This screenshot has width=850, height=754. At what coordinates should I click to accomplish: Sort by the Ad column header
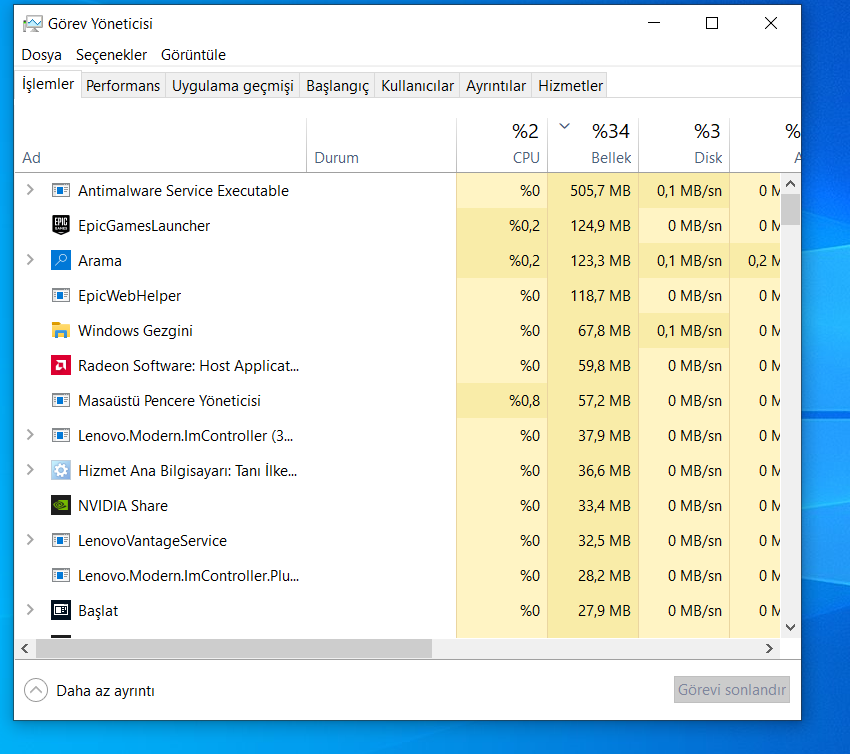coord(160,145)
